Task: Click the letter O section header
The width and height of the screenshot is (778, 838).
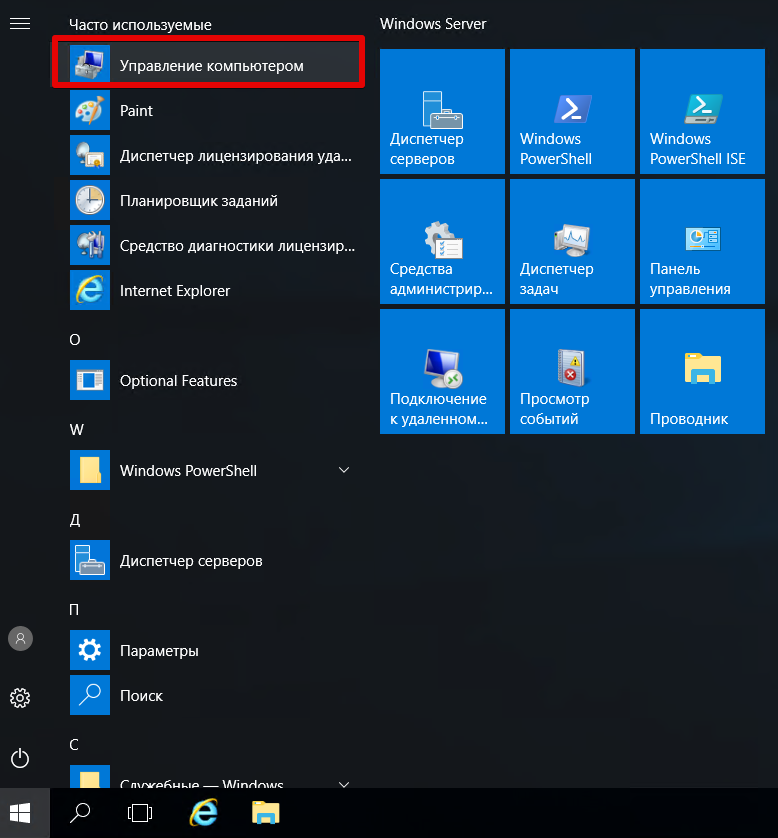Action: (75, 340)
